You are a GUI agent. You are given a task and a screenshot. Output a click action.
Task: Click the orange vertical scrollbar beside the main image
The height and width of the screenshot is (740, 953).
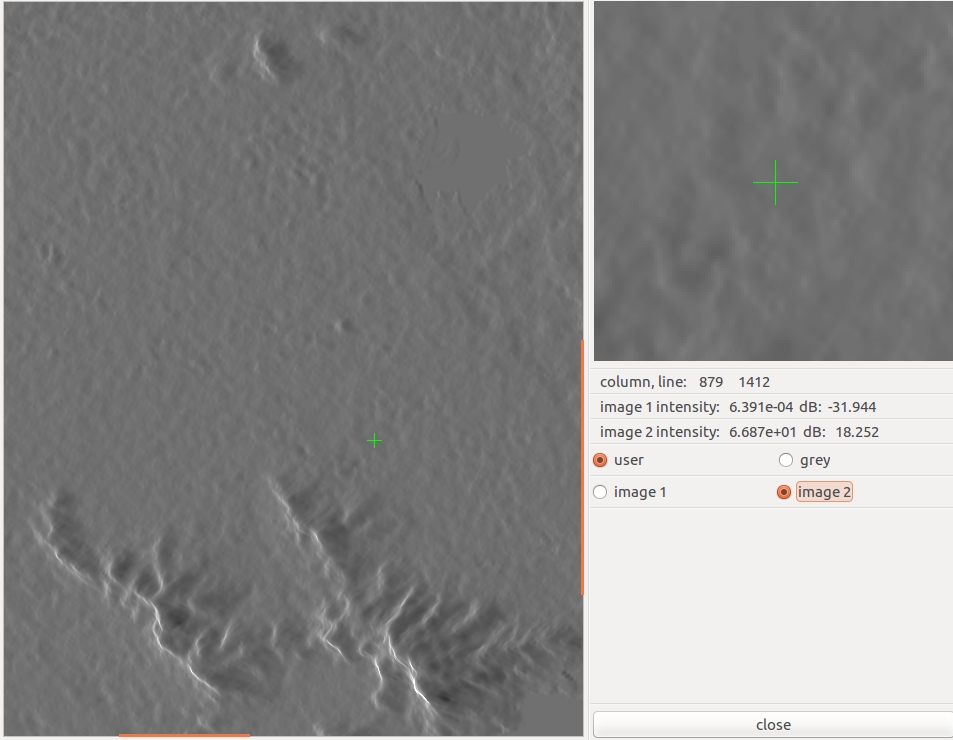click(582, 468)
